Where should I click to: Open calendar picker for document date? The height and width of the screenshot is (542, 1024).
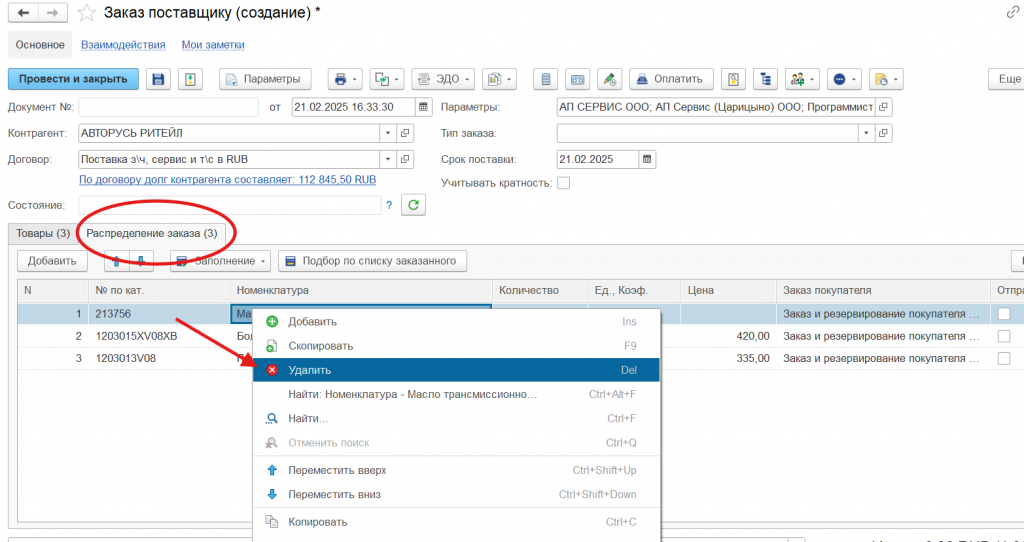pyautogui.click(x=424, y=107)
